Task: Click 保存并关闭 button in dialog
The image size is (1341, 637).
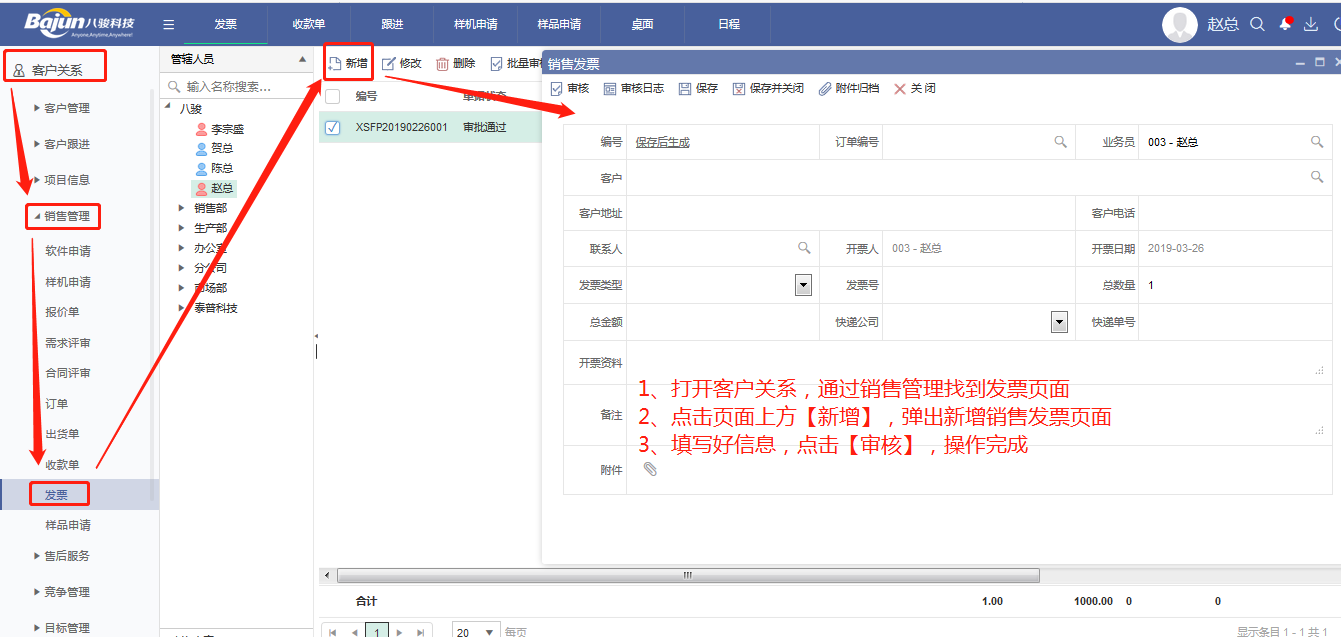Action: (x=768, y=89)
